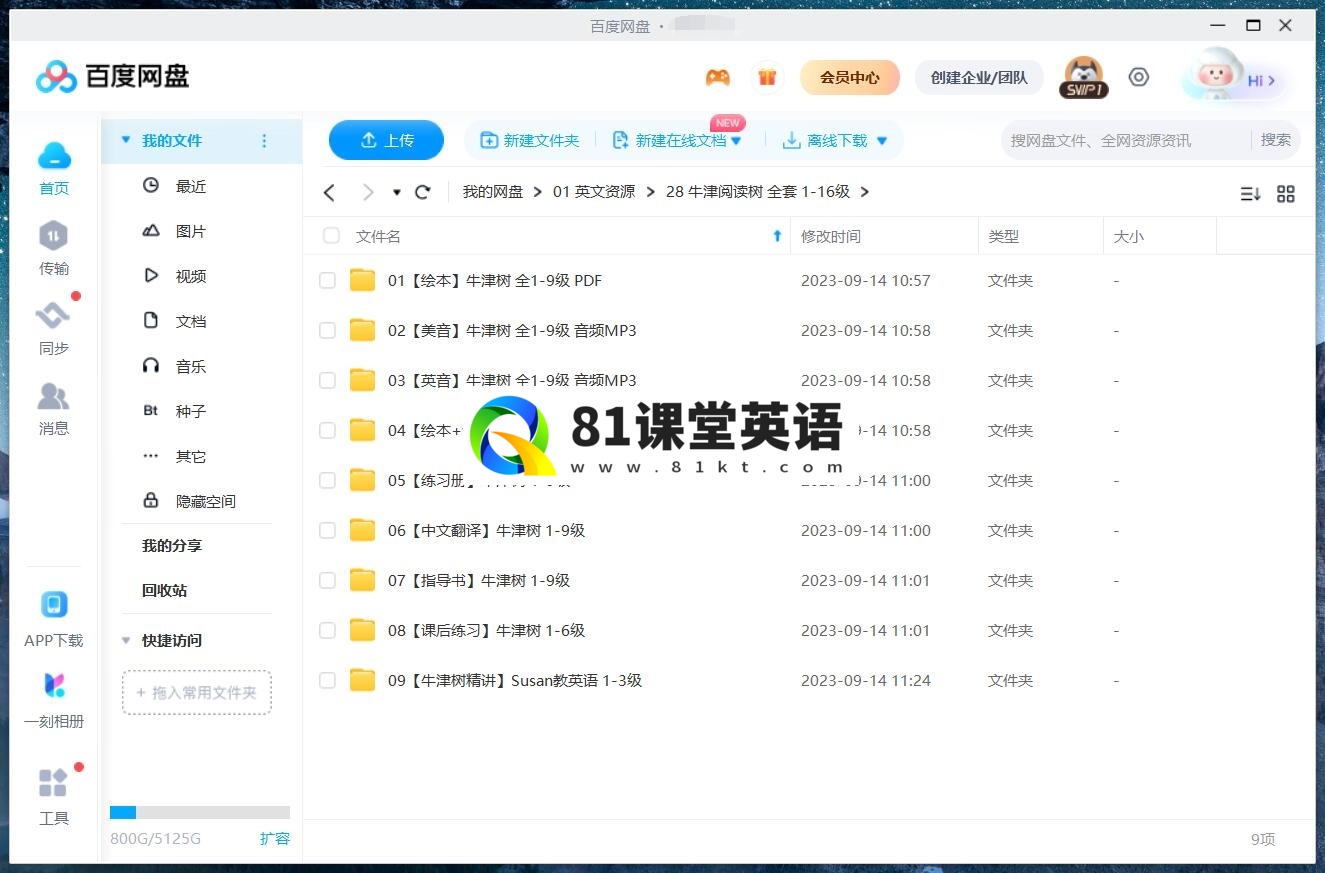
Task: Click the Baidu Netdisk logo
Action: coord(112,76)
